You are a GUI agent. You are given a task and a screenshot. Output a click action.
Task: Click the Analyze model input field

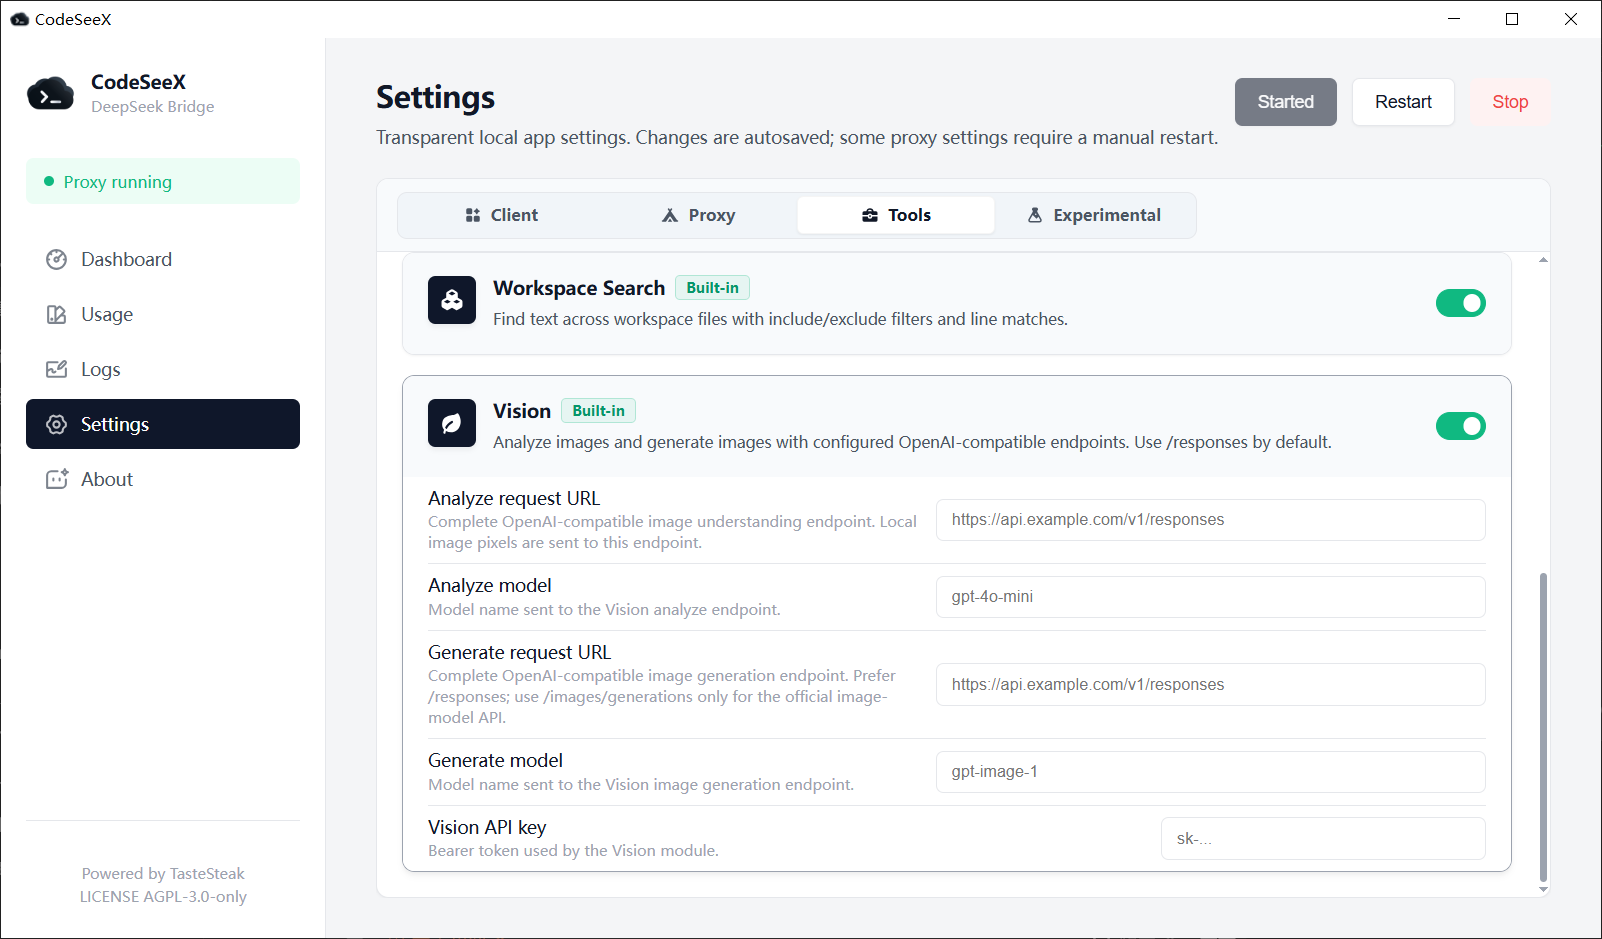(x=1211, y=597)
